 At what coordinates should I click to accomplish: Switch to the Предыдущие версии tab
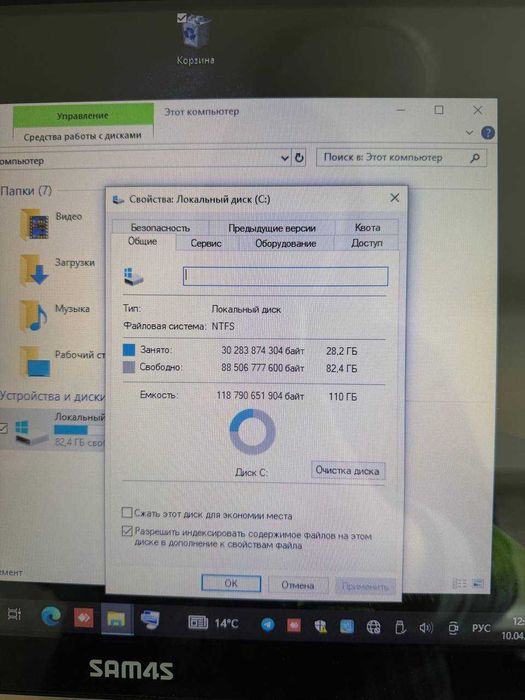[x=272, y=228]
